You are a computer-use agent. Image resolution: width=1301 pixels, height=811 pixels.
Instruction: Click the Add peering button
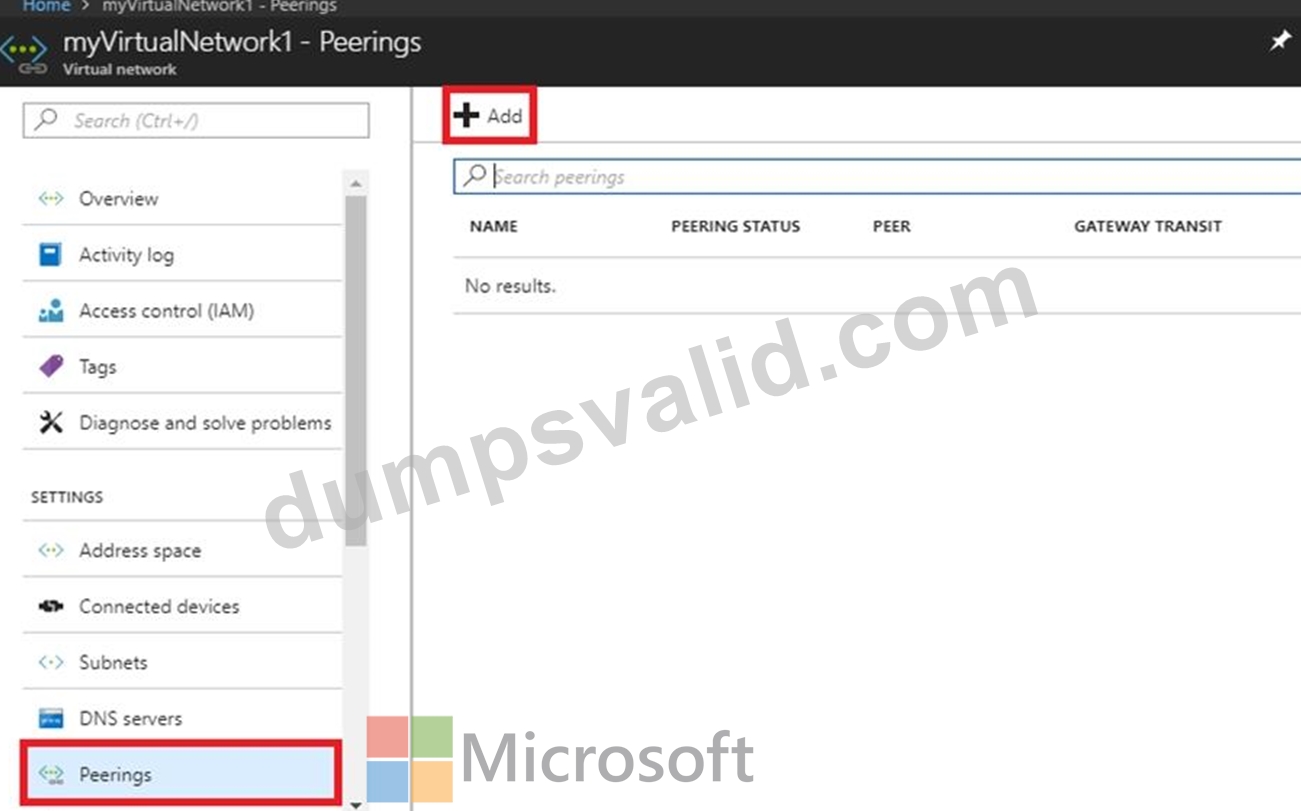tap(489, 116)
